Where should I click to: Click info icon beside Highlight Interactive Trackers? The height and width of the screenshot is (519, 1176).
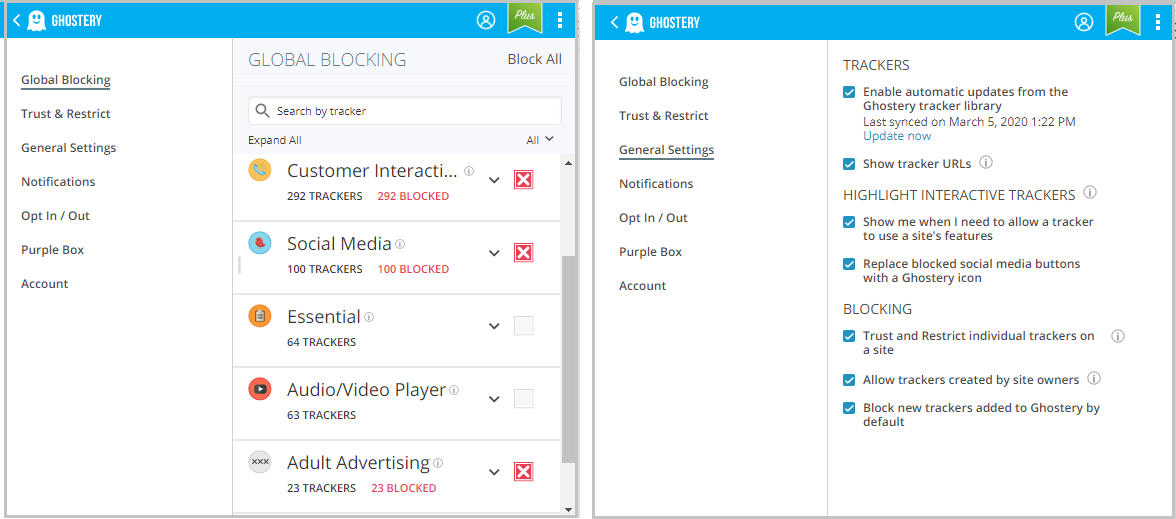point(1090,193)
